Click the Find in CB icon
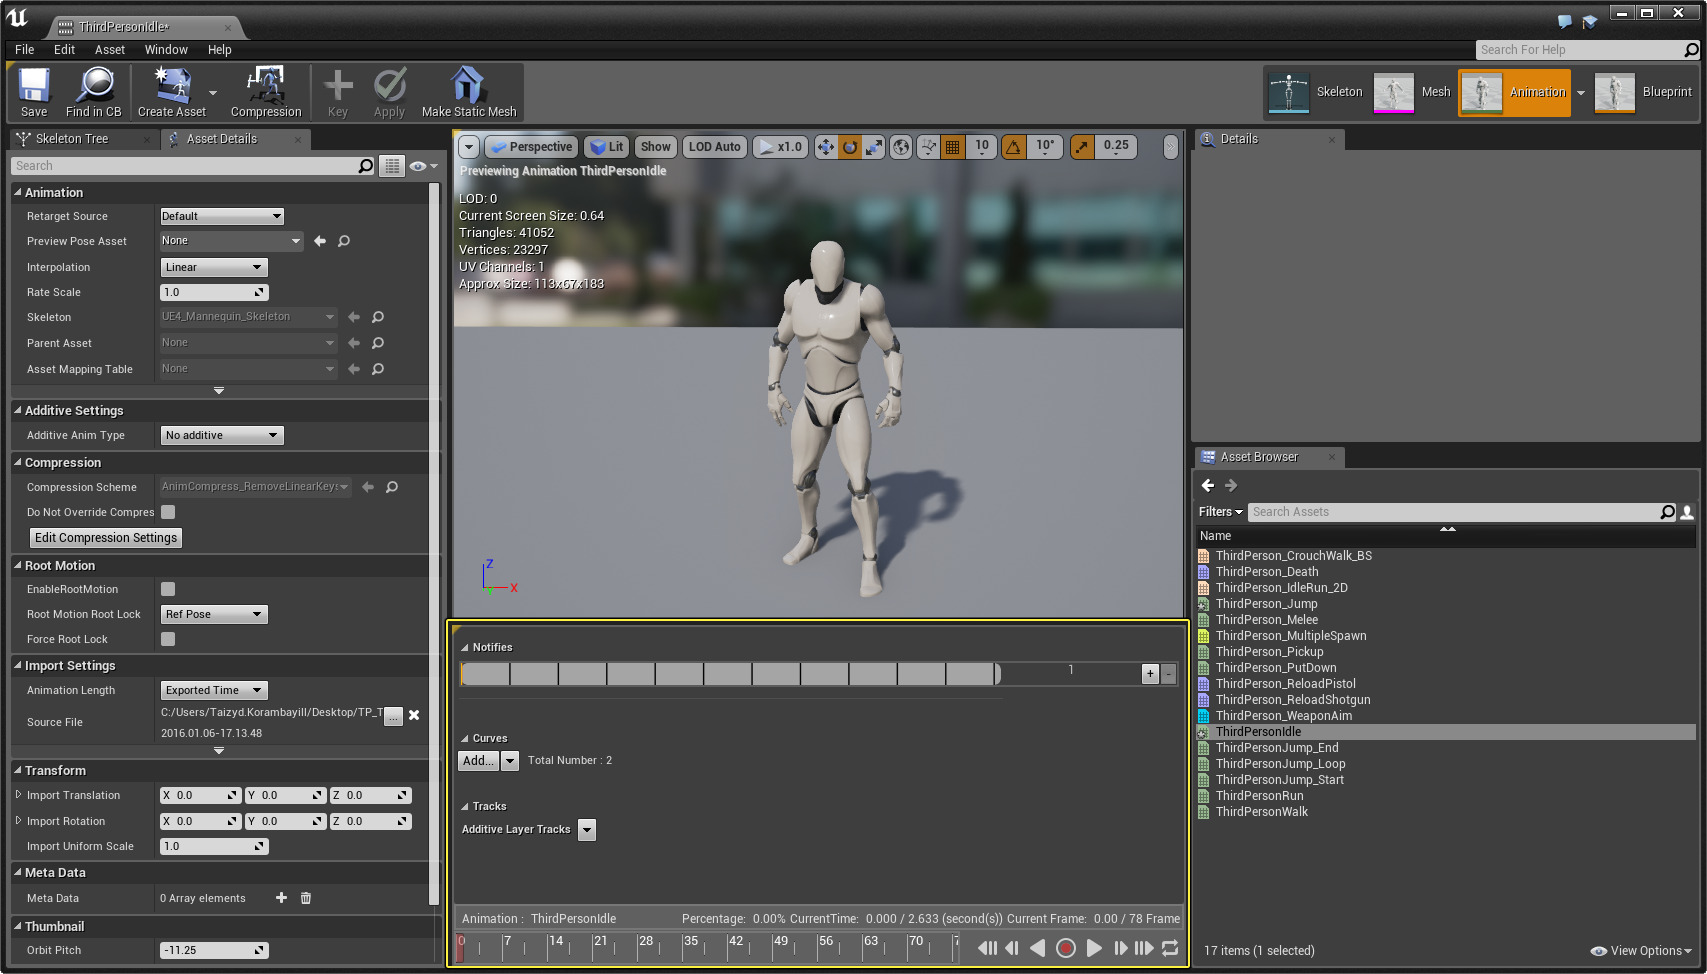This screenshot has width=1707, height=974. pyautogui.click(x=93, y=91)
